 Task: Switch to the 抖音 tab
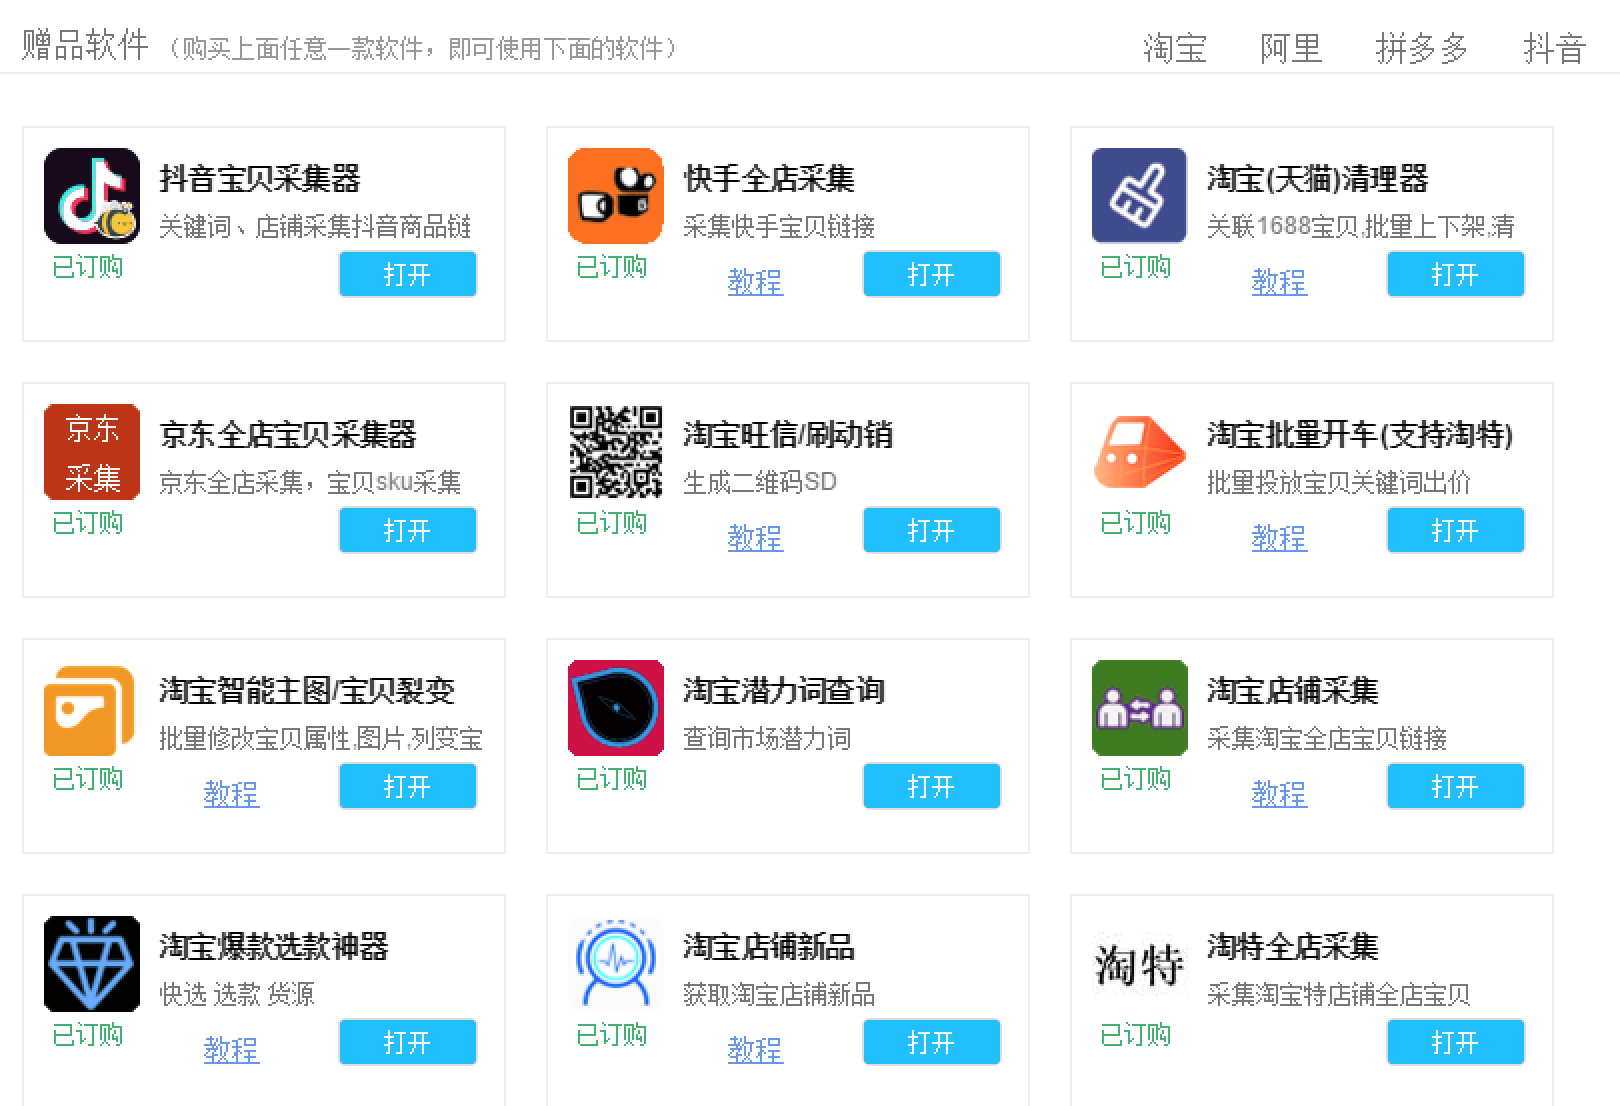[x=1554, y=48]
